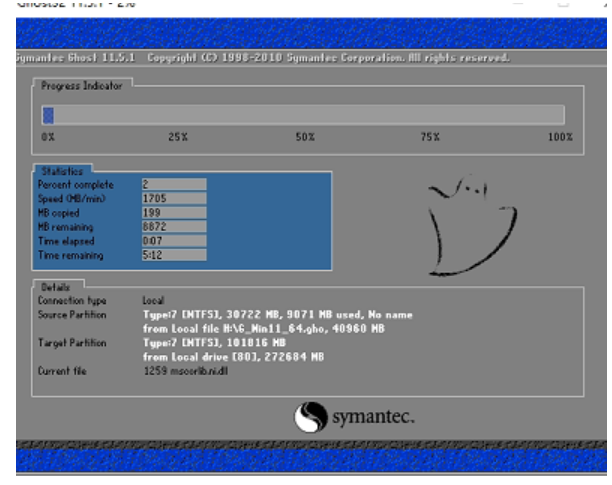Click the Percent complete value field
The height and width of the screenshot is (485, 612).
tap(174, 184)
